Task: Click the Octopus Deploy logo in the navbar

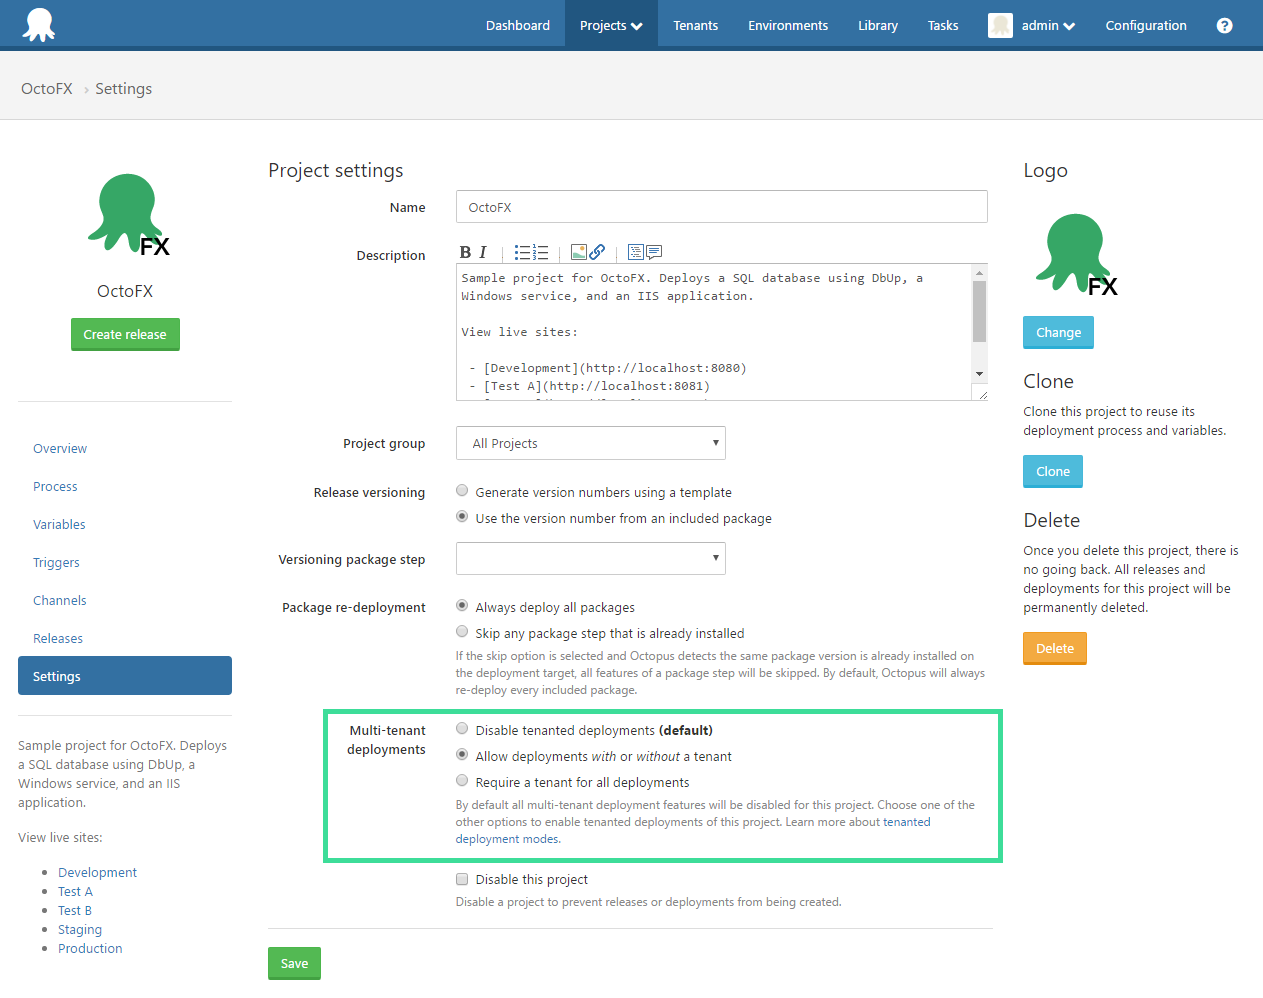Action: tap(39, 22)
